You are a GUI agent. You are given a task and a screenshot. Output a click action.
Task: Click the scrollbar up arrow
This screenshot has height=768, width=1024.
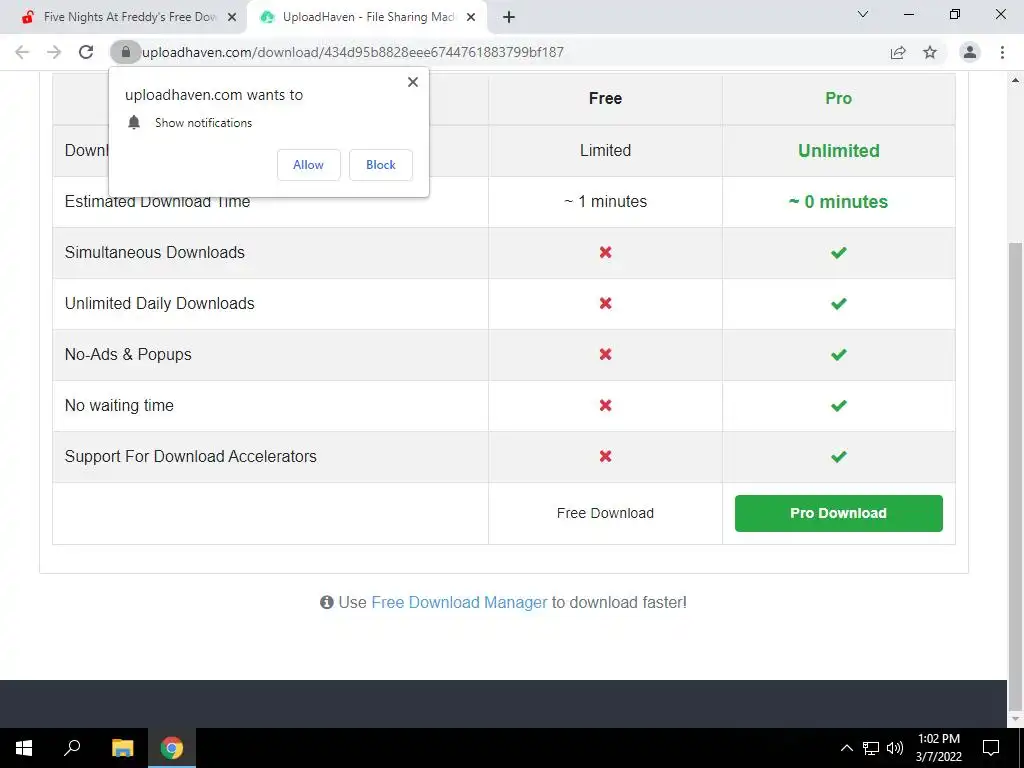pos(1015,80)
